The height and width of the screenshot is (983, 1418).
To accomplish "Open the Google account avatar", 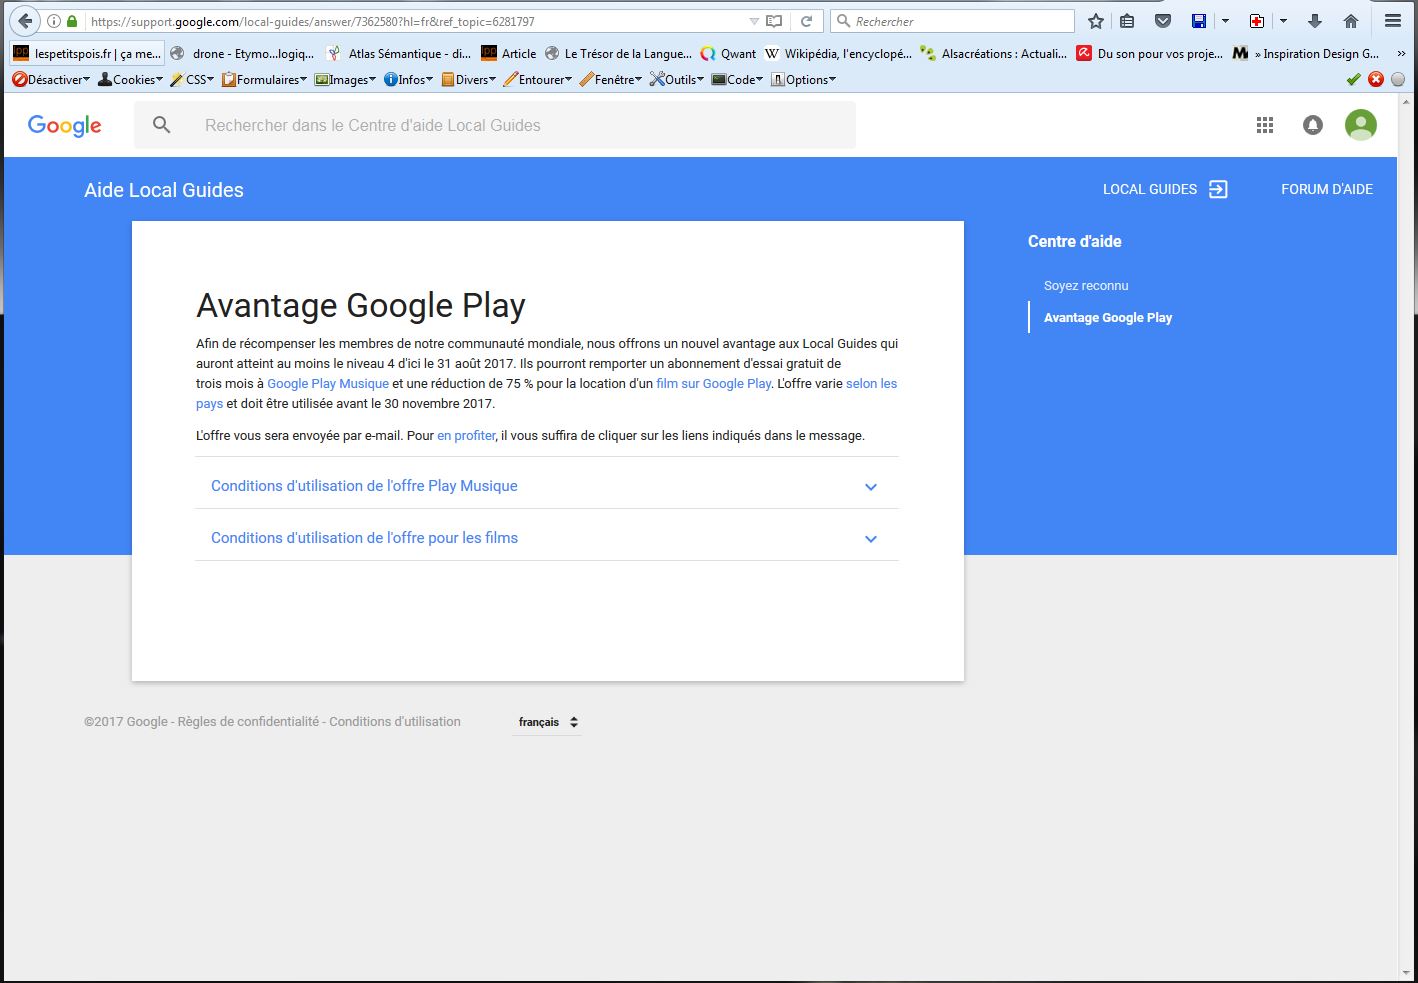I will (x=1360, y=125).
